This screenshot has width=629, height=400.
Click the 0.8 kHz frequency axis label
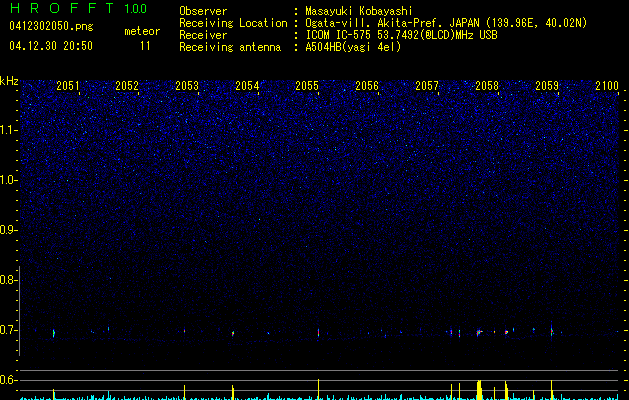pos(8,280)
